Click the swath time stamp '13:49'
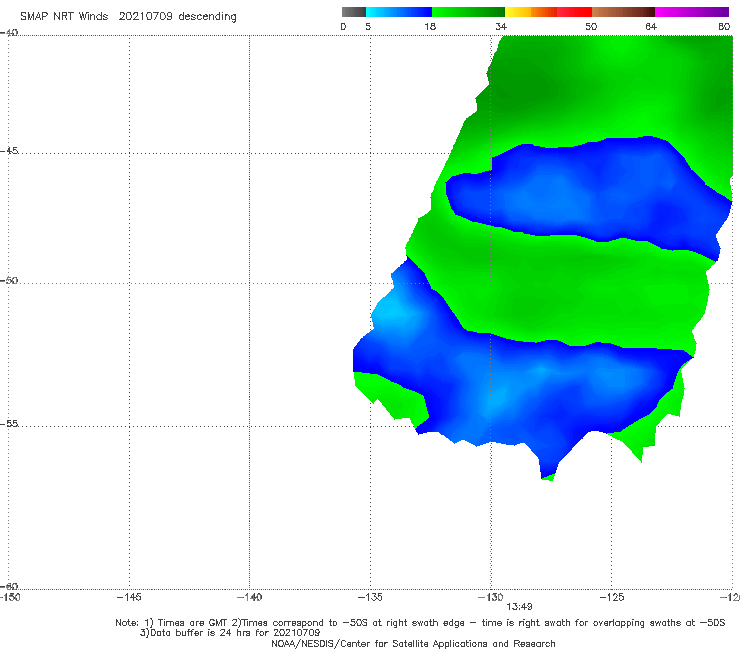 [x=519, y=607]
